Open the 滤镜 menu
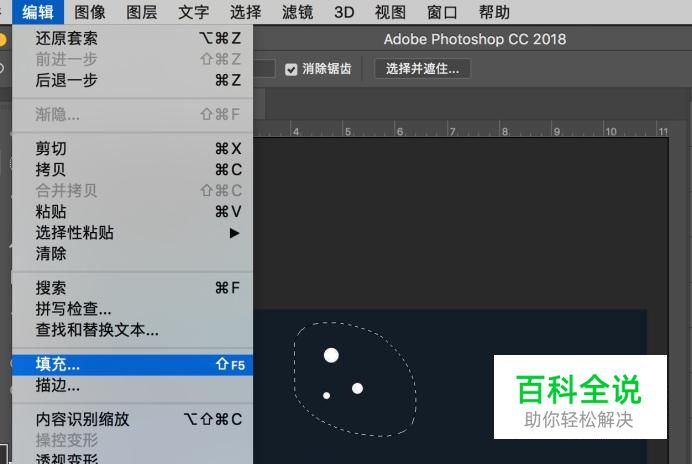692x464 pixels. tap(297, 12)
